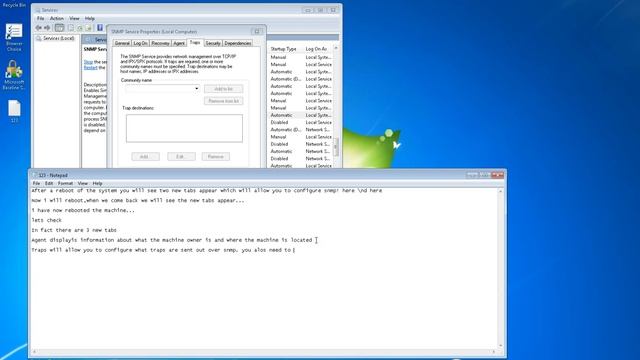The image size is (640, 360).
Task: Click the Forward arrow in Services toolbar
Action: 47,28
